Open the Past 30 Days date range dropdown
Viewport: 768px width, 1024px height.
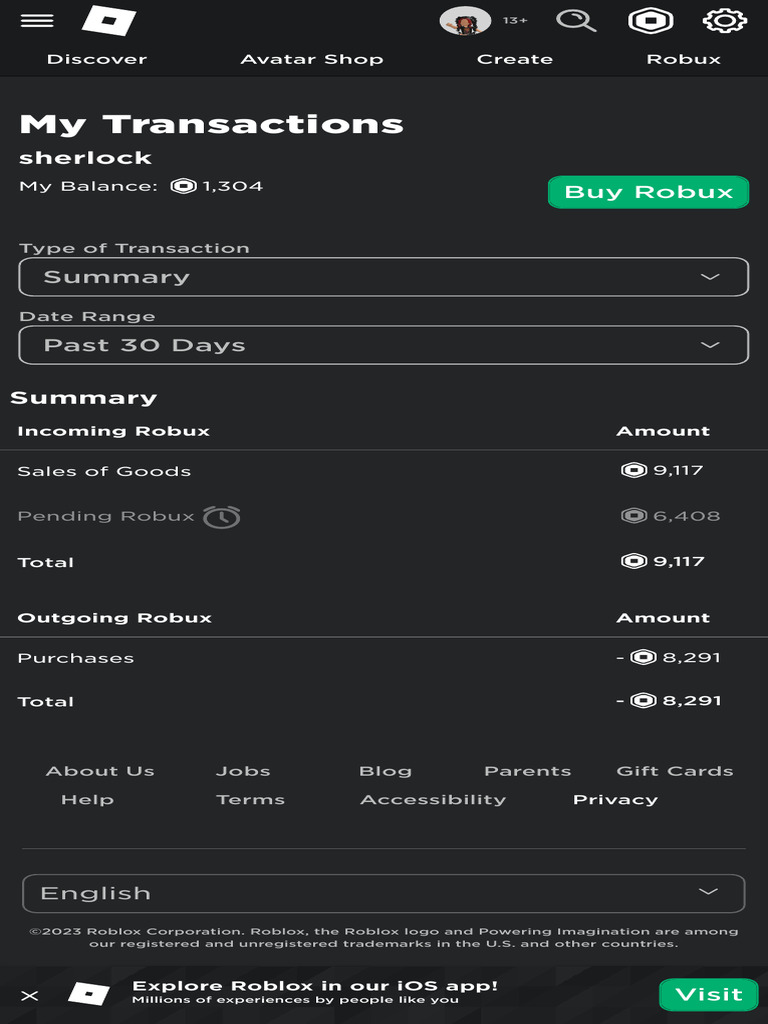[384, 345]
